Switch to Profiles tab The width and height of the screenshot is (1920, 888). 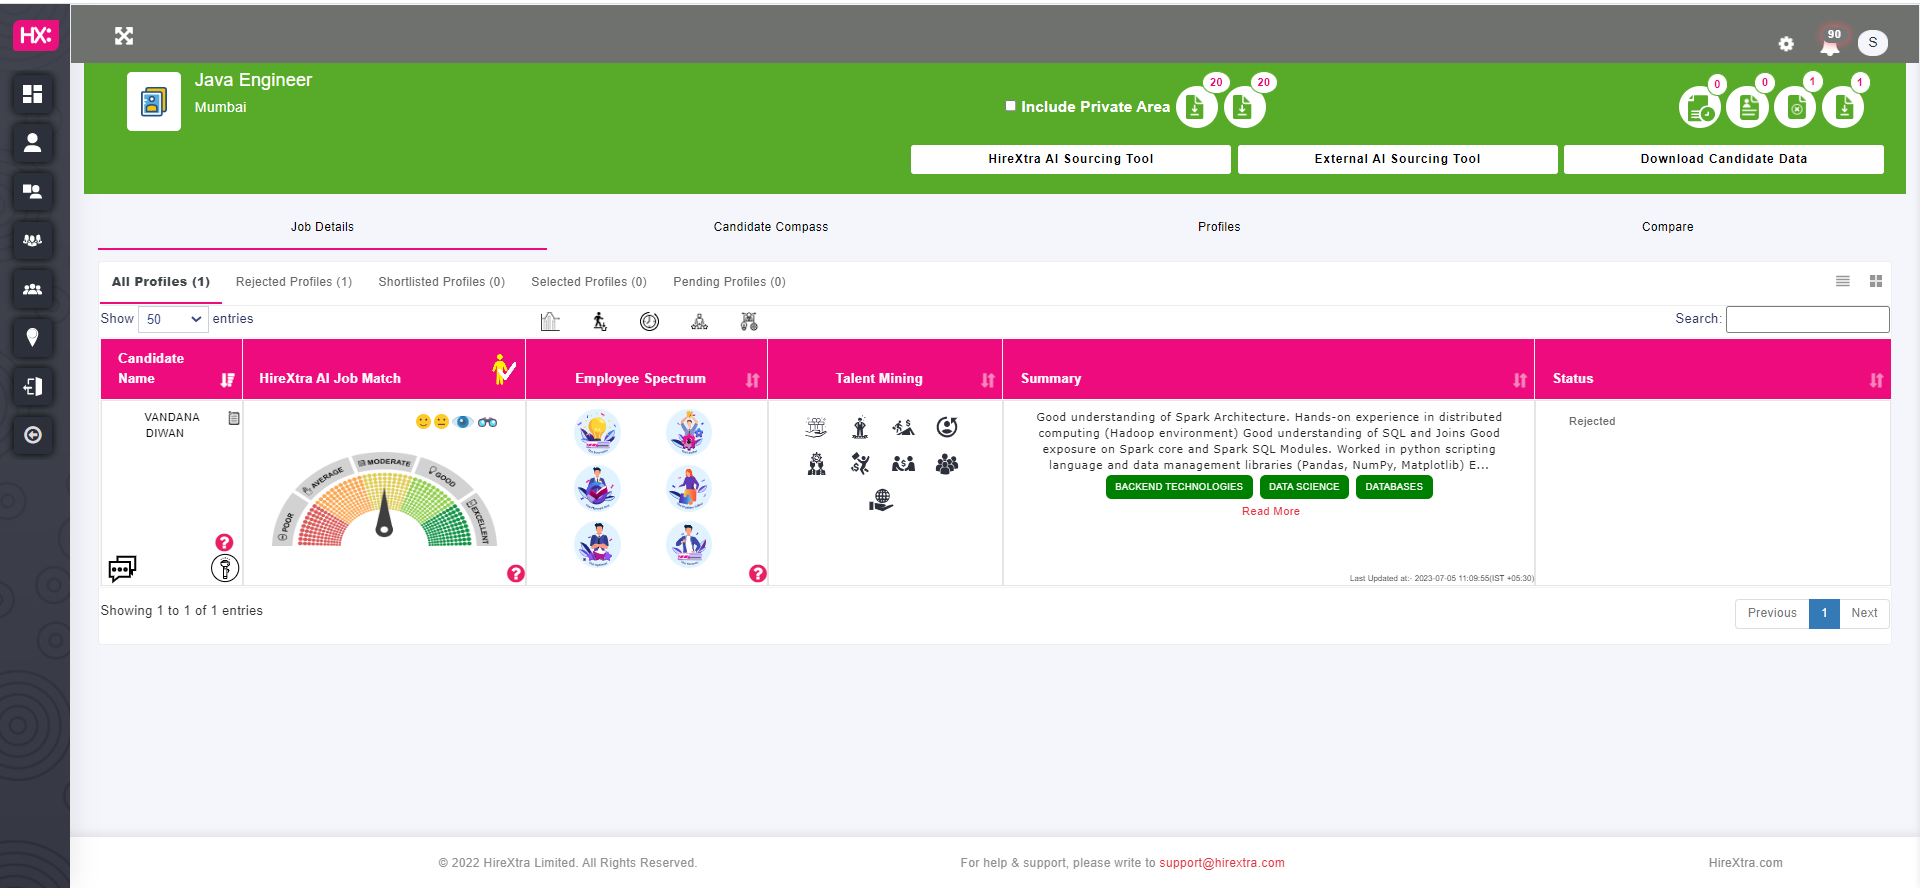[1219, 227]
